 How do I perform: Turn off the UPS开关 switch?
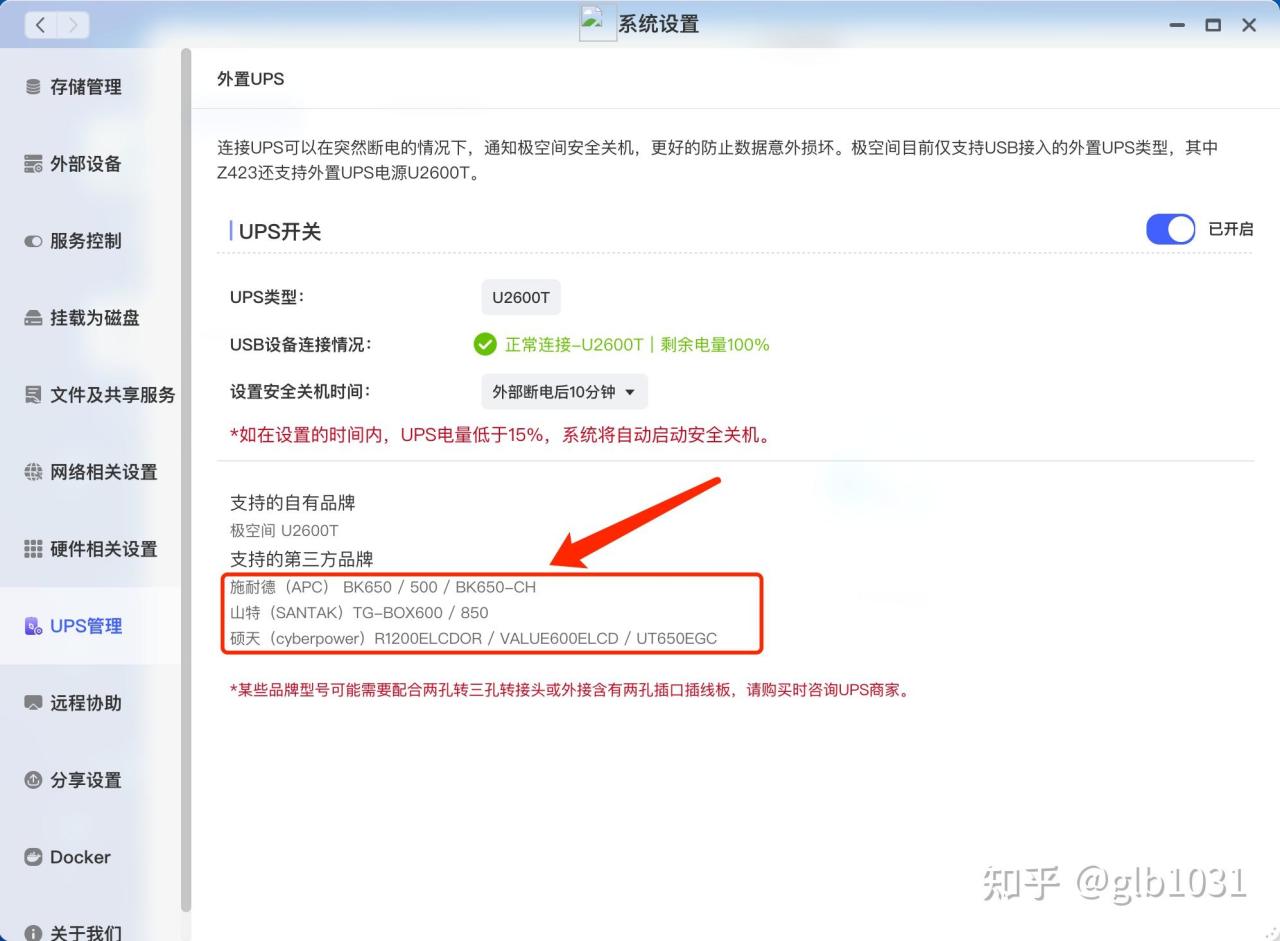tap(1170, 229)
